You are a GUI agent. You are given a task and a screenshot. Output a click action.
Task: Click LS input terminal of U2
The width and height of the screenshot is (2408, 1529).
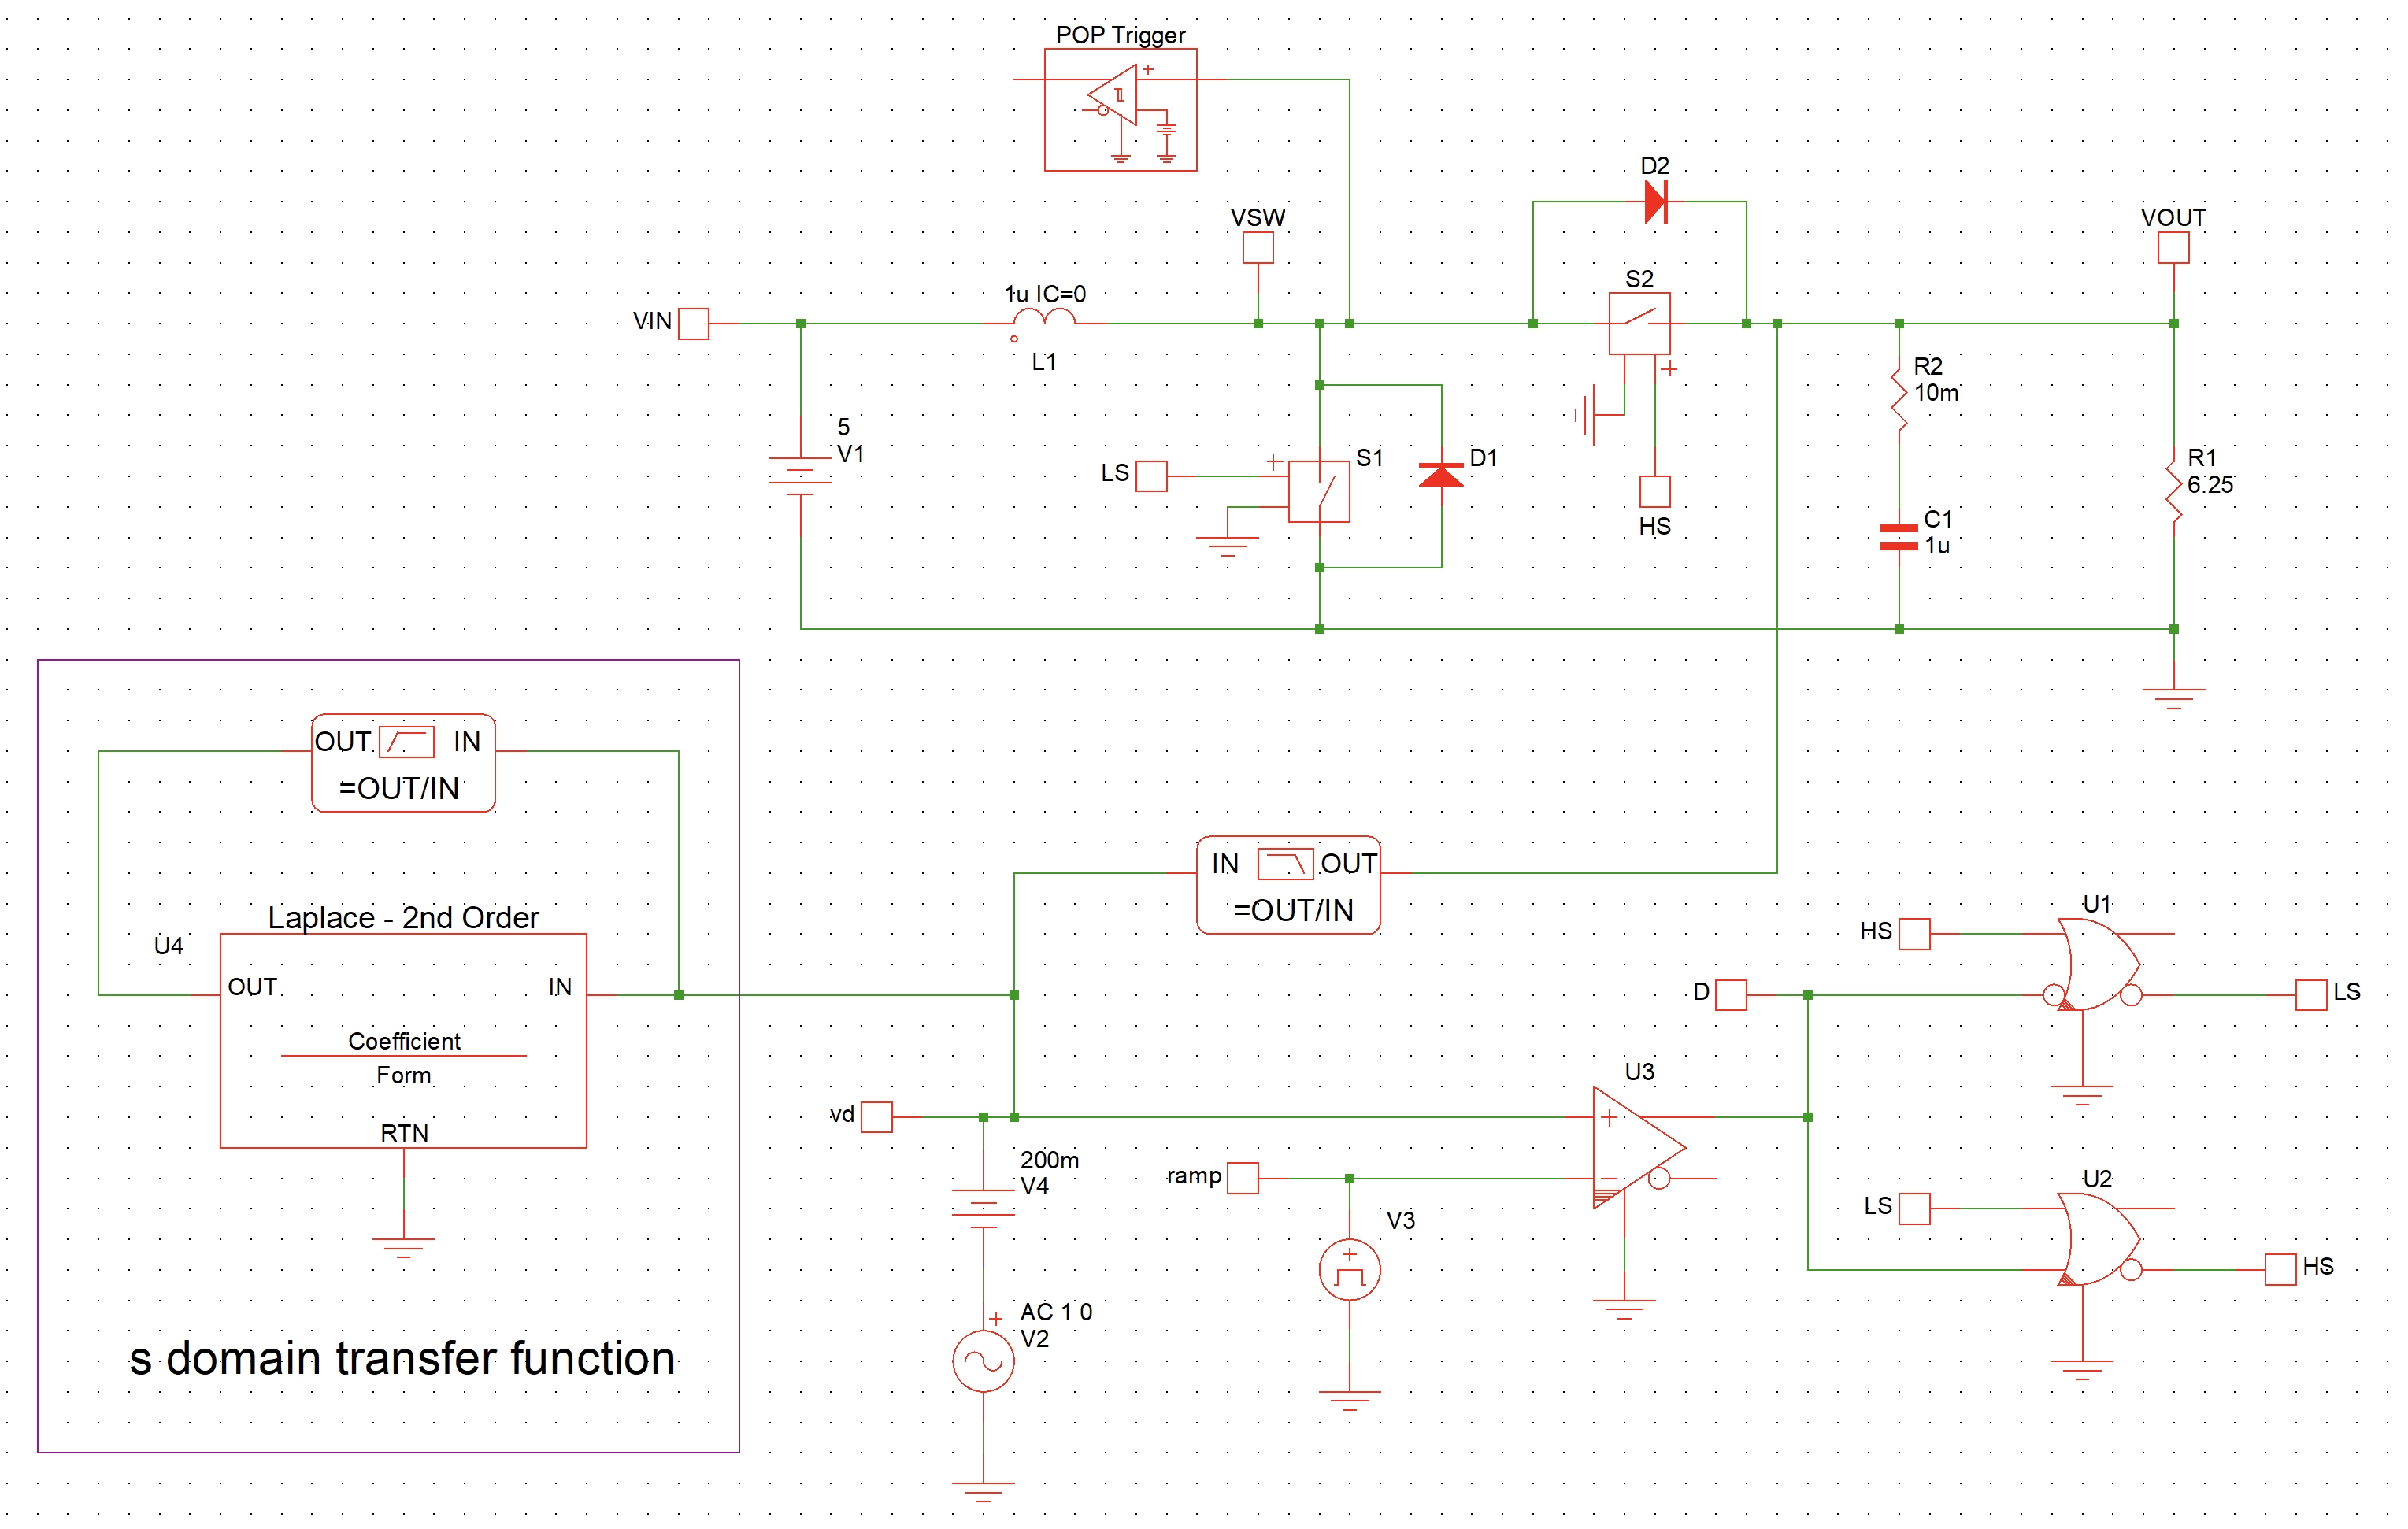[x=1914, y=1208]
